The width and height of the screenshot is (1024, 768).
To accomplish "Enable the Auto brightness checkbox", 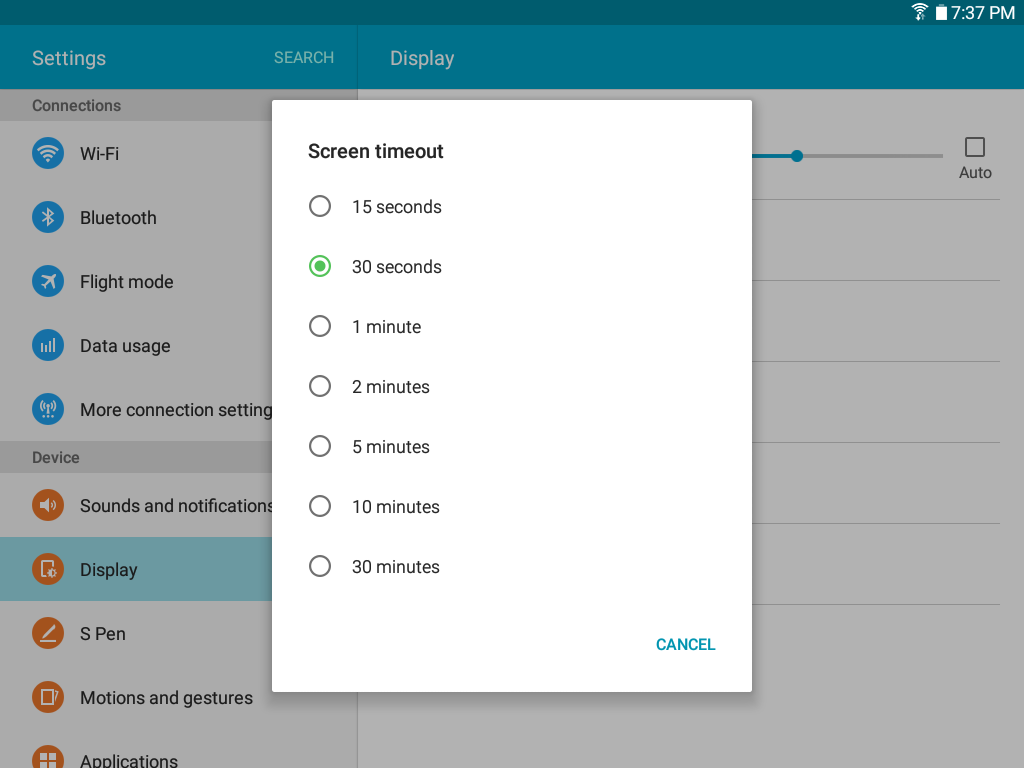I will (975, 147).
